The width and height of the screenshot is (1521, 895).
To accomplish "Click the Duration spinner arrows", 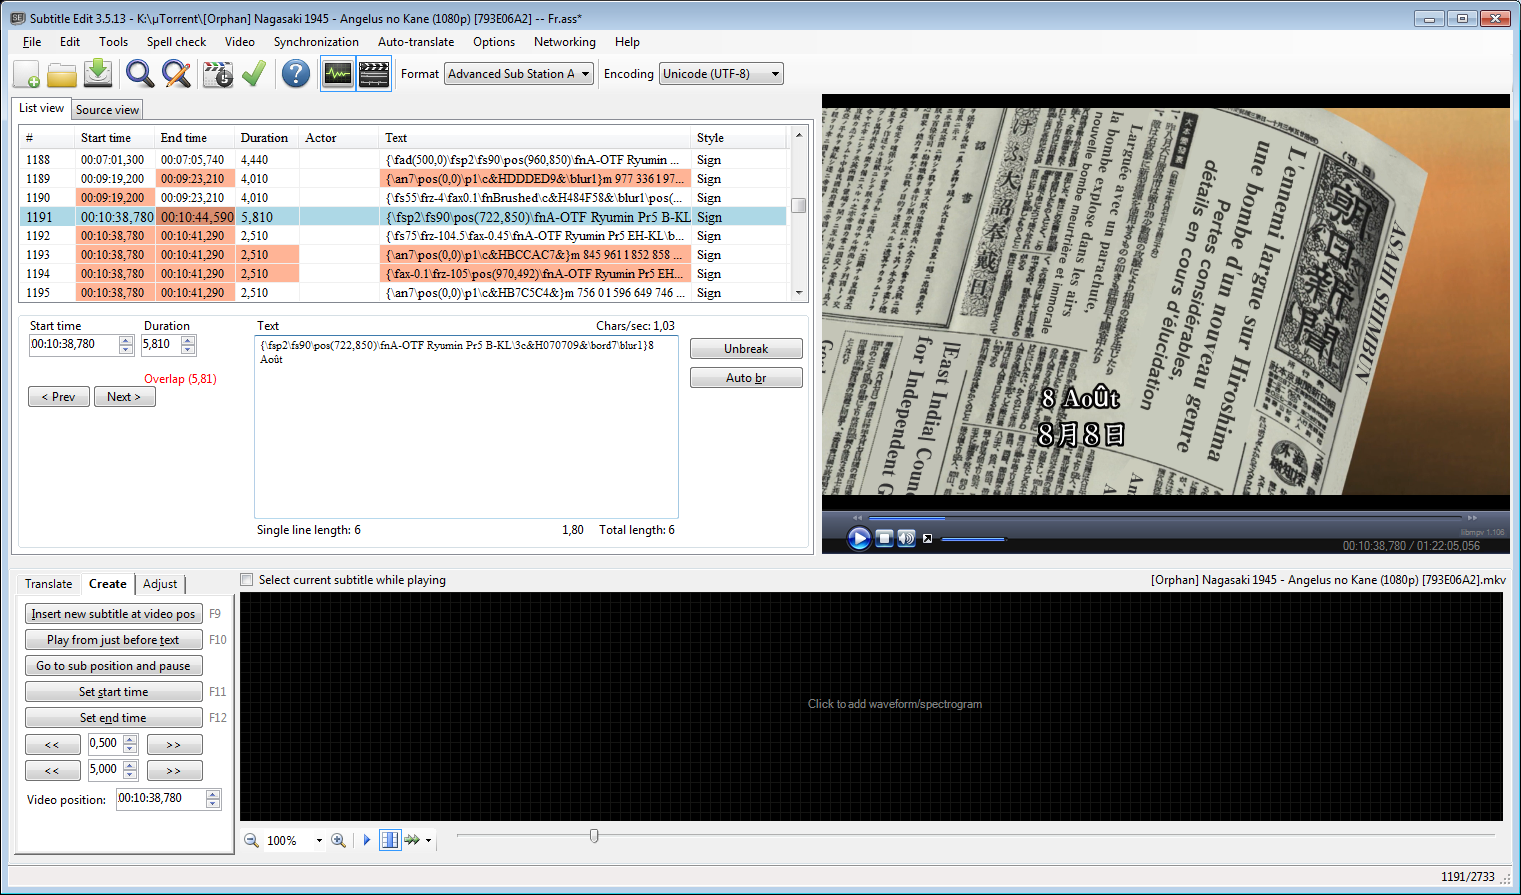I will tap(188, 345).
